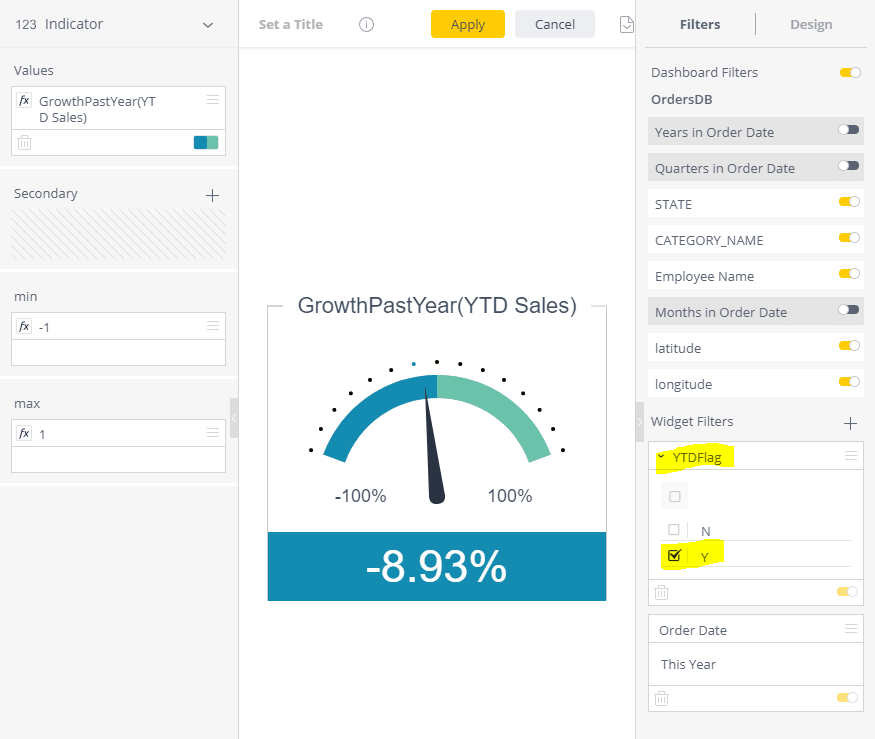Click This Year in Order Date filter
The width and height of the screenshot is (875, 739).
coord(688,664)
